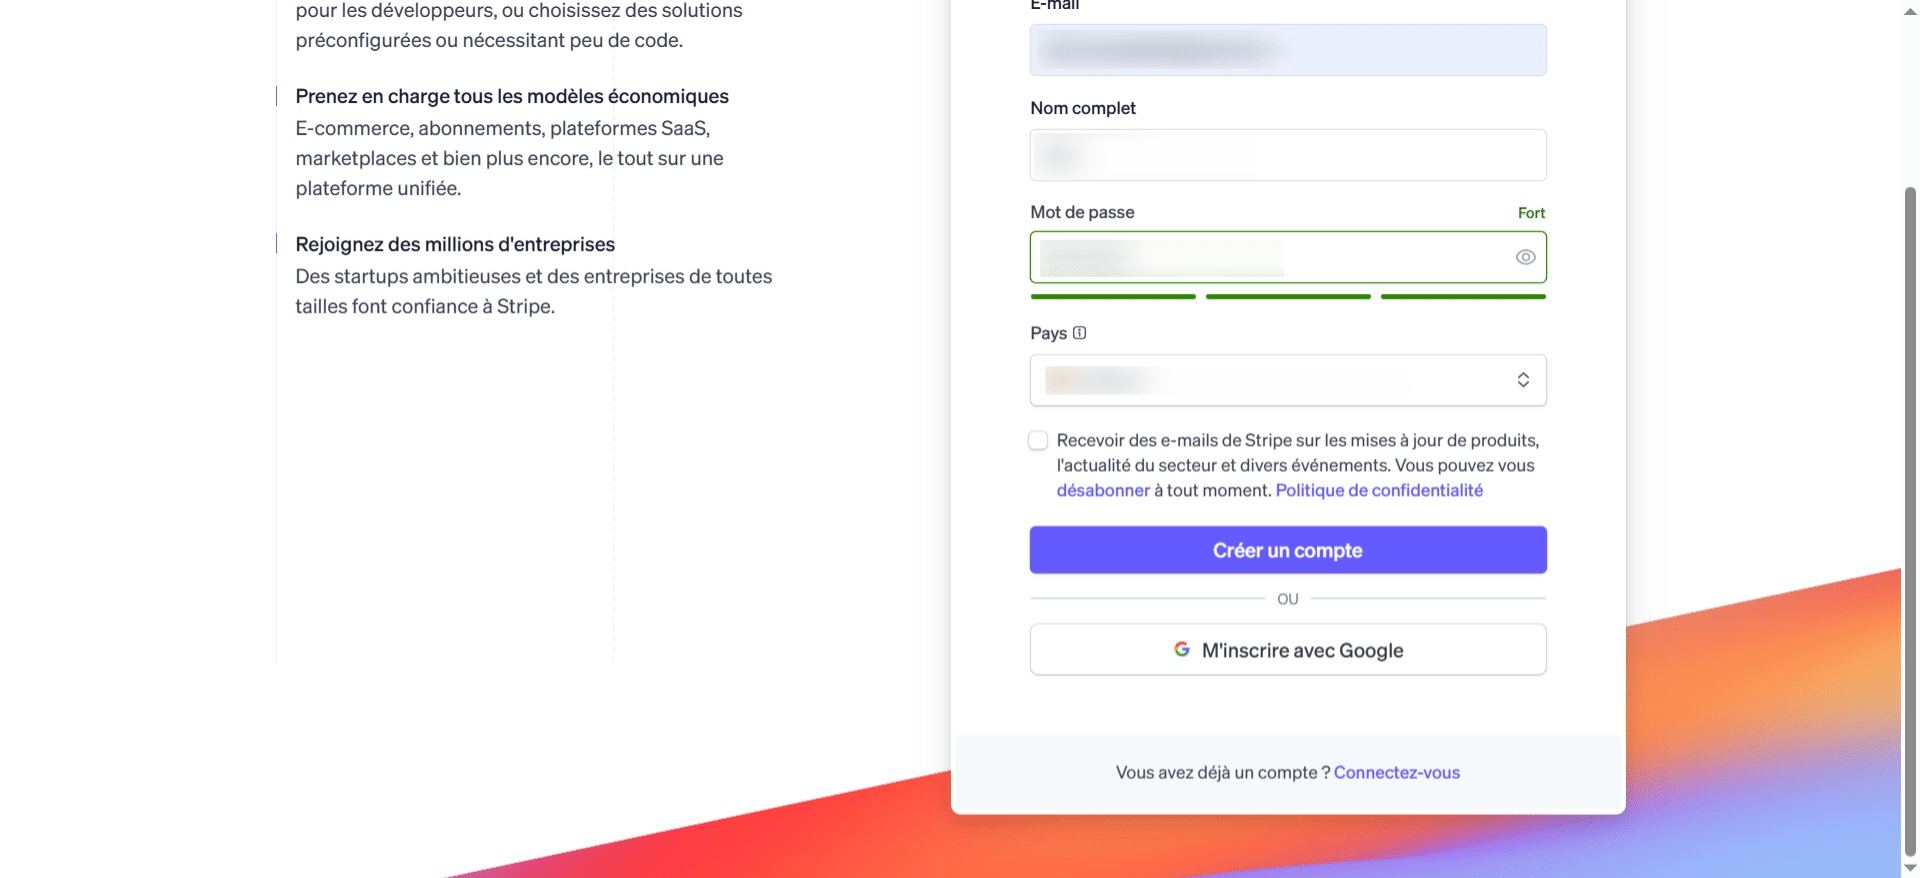Click the scrollbar down arrow
This screenshot has height=878, width=1920.
tap(1908, 868)
